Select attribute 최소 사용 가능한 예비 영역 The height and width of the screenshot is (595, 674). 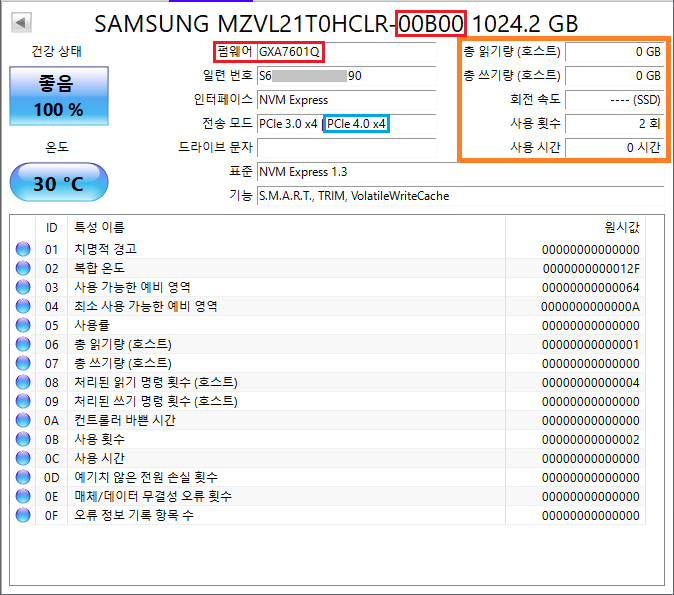pos(146,307)
